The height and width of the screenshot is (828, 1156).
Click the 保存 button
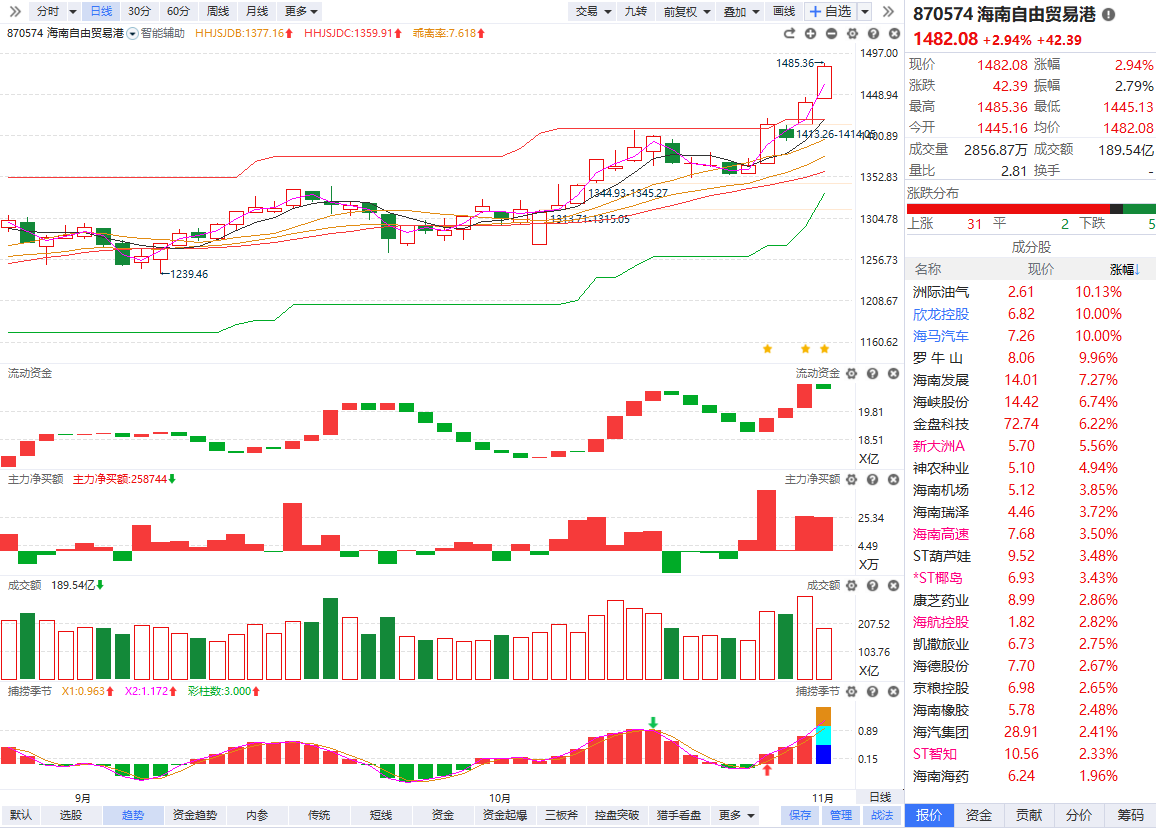click(800, 815)
